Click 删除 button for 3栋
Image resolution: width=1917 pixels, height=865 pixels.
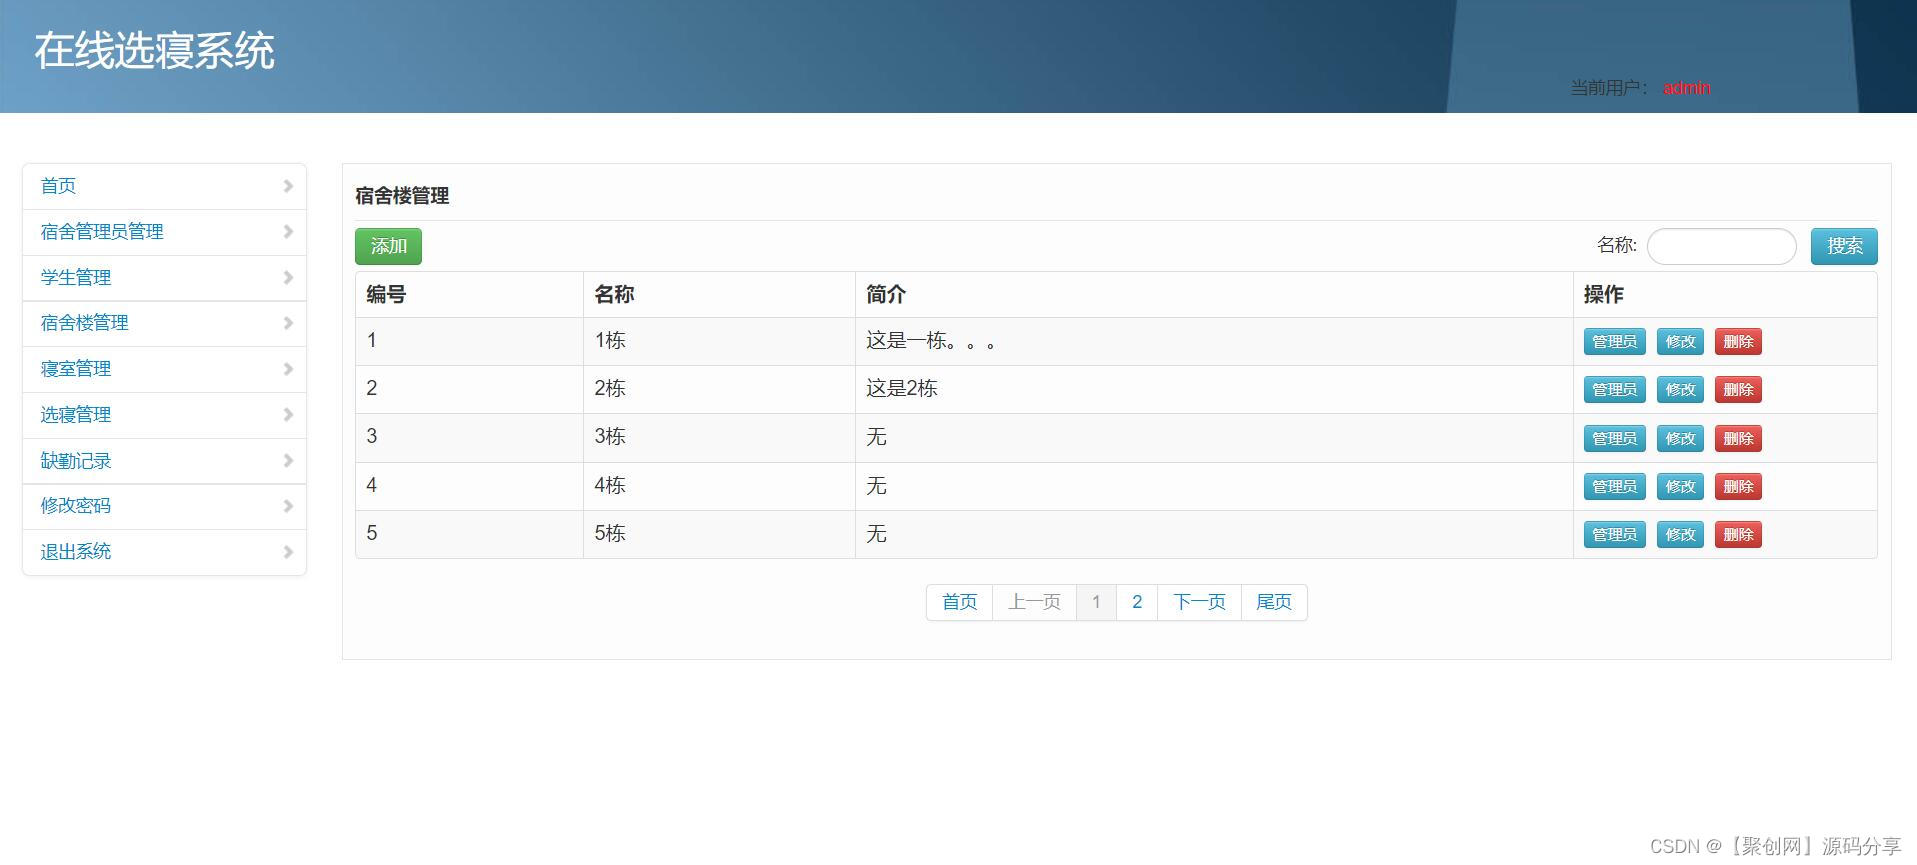[1738, 439]
